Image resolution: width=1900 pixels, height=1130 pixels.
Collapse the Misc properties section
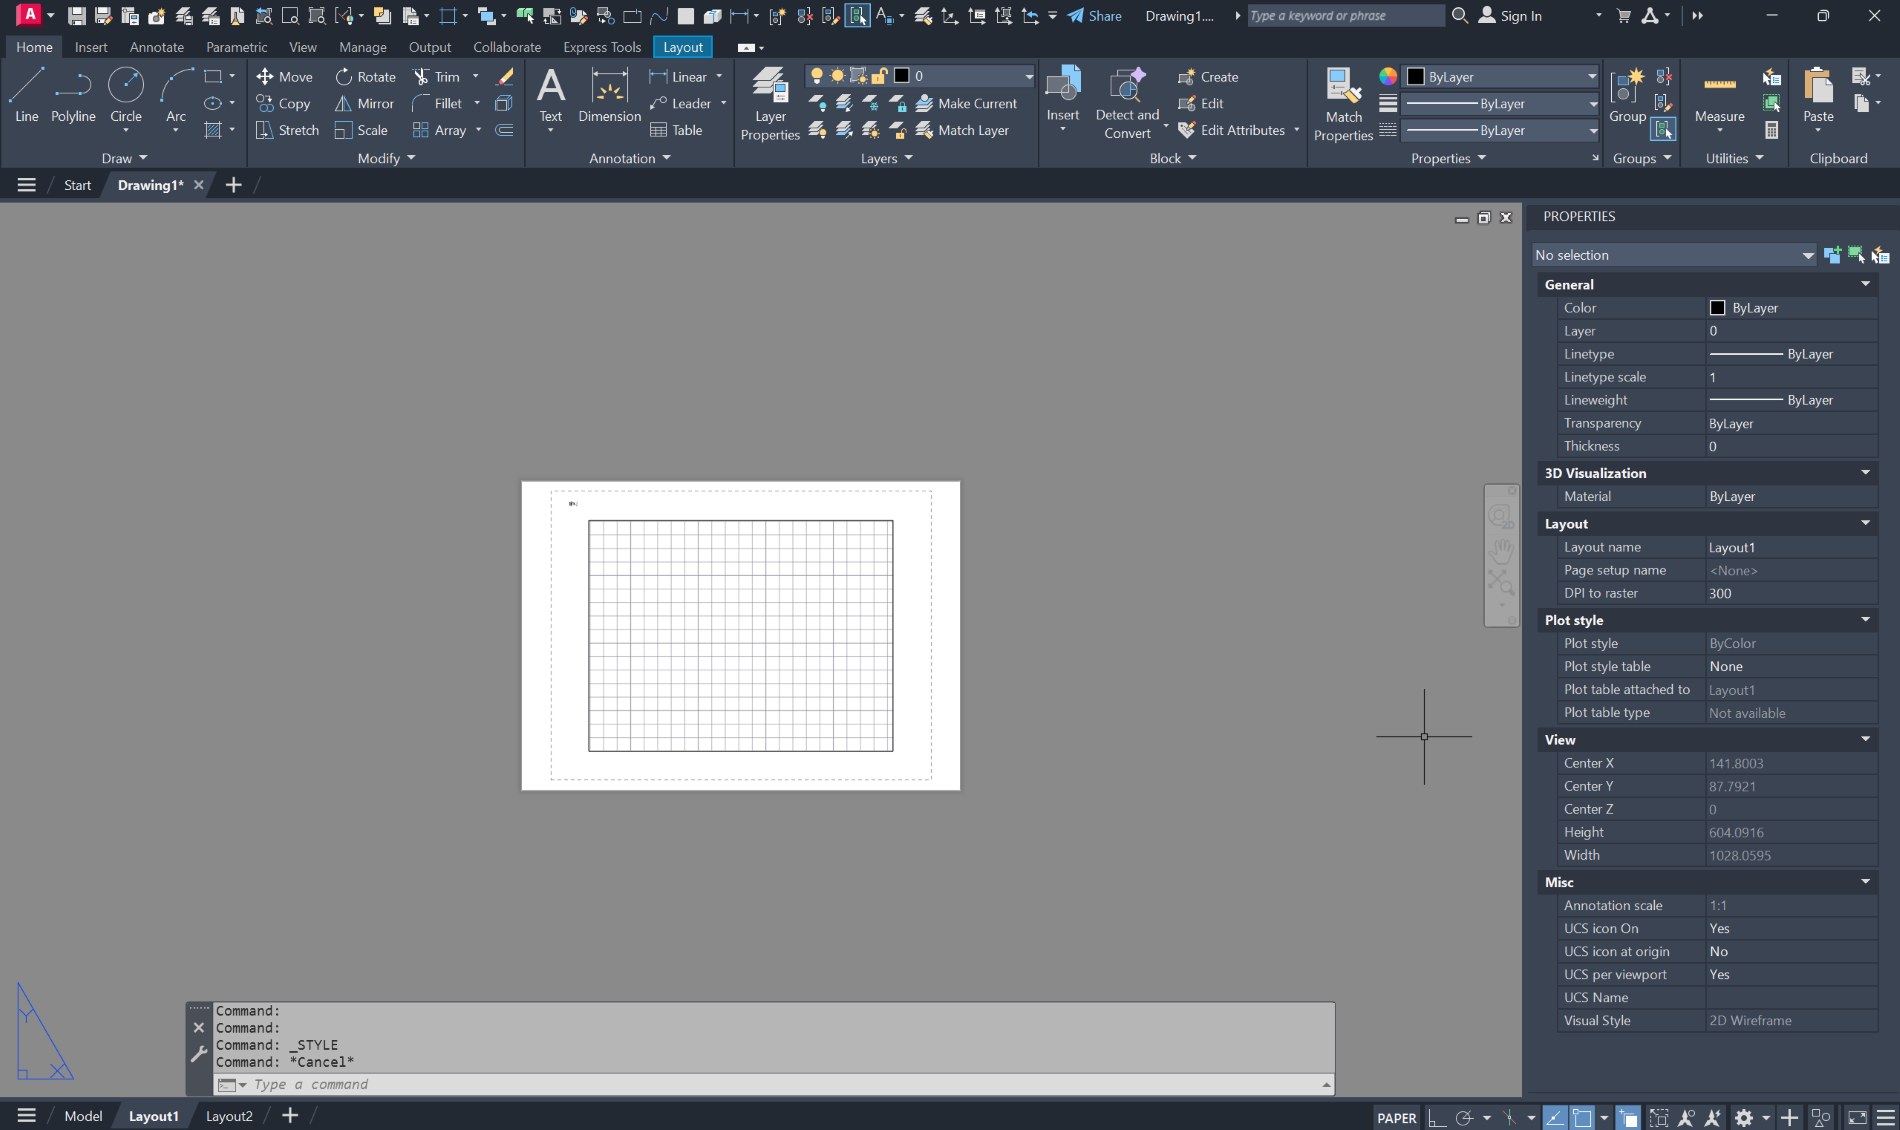[1865, 882]
